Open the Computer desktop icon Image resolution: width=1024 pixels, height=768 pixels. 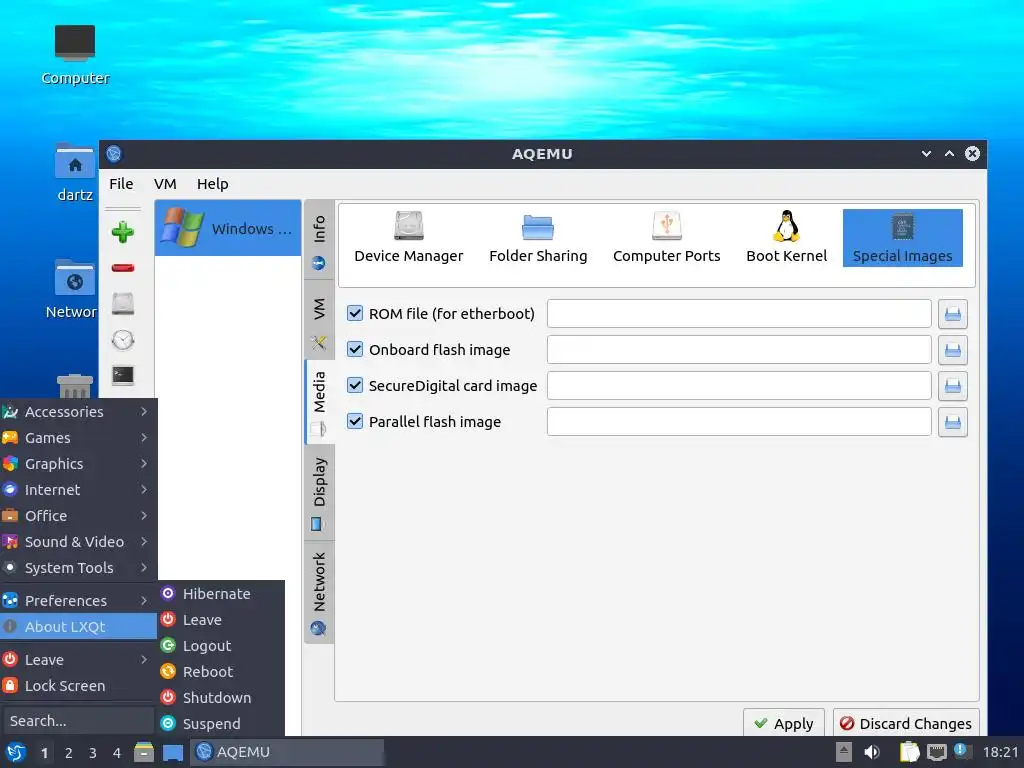[x=75, y=55]
